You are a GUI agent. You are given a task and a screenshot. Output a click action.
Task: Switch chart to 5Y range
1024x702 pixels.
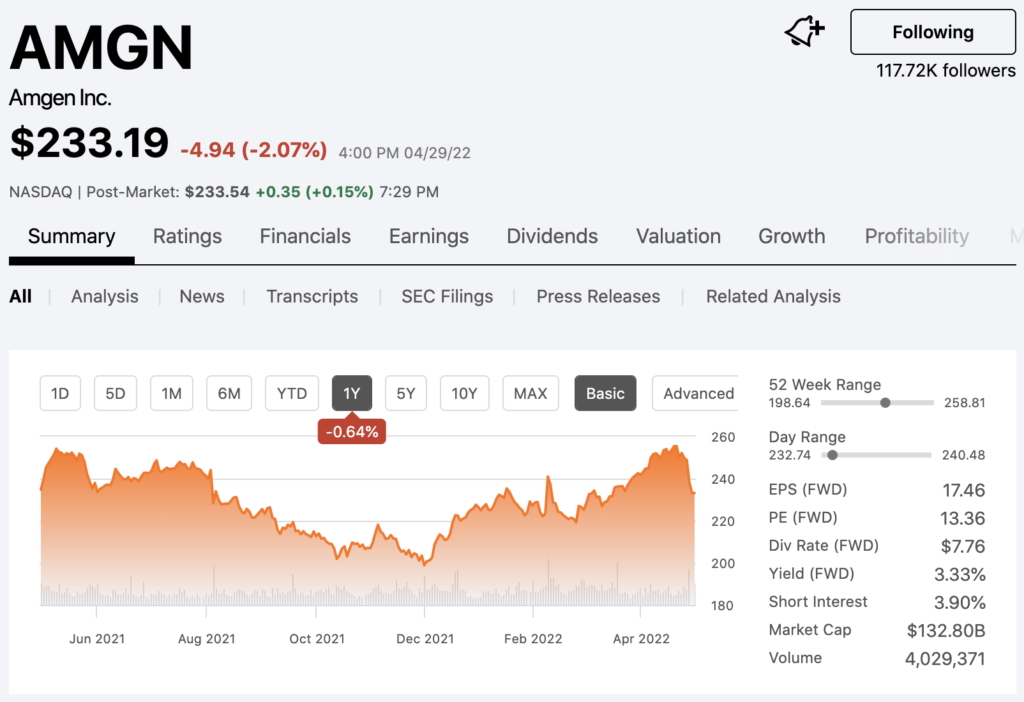pos(406,393)
